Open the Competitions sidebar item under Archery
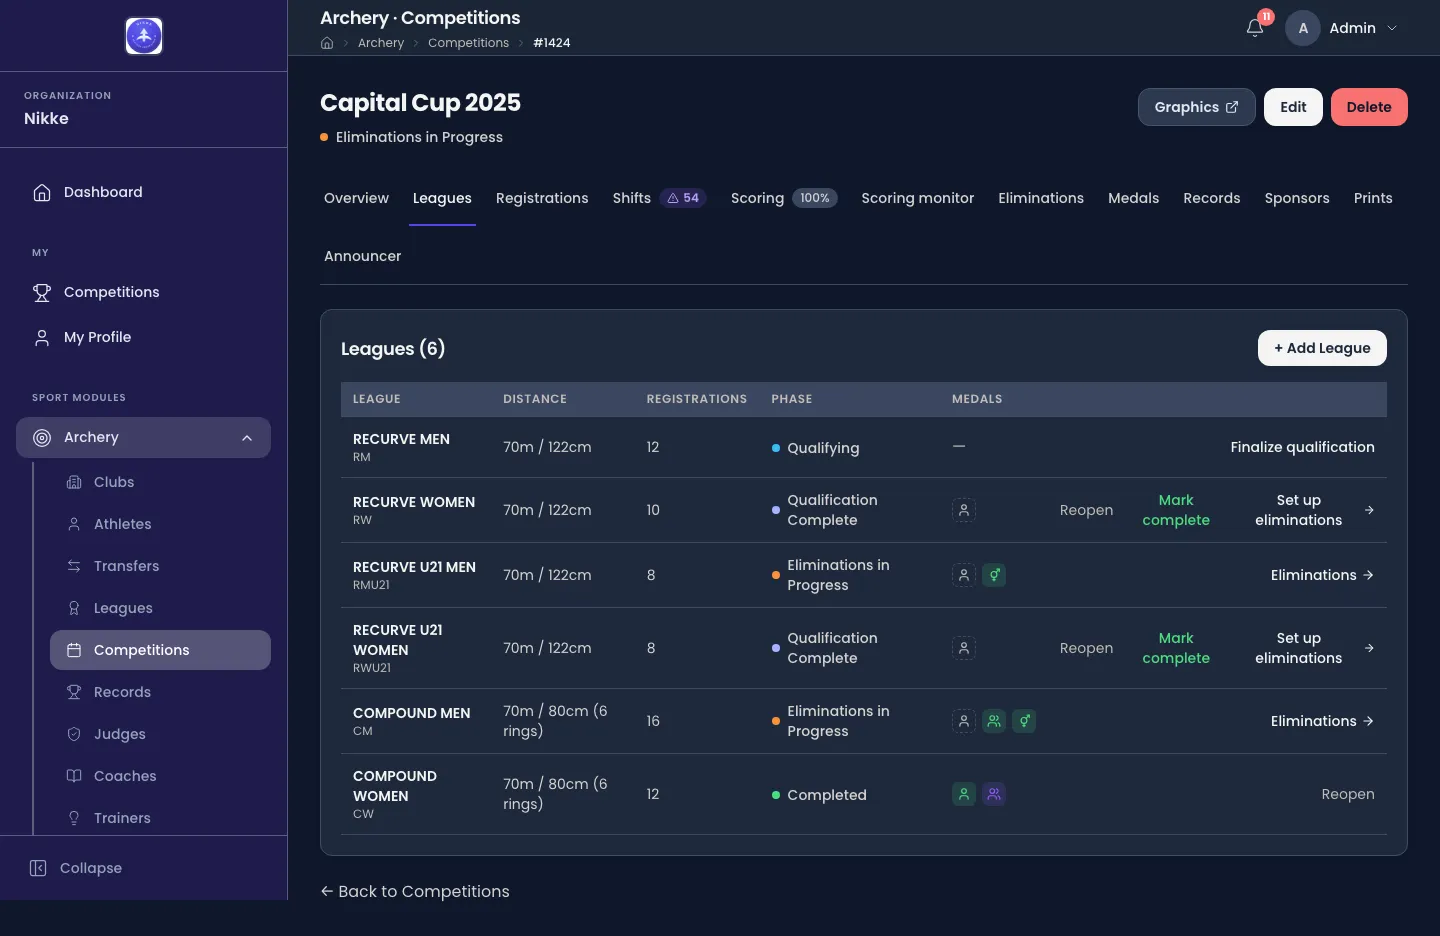1440x936 pixels. pos(160,650)
